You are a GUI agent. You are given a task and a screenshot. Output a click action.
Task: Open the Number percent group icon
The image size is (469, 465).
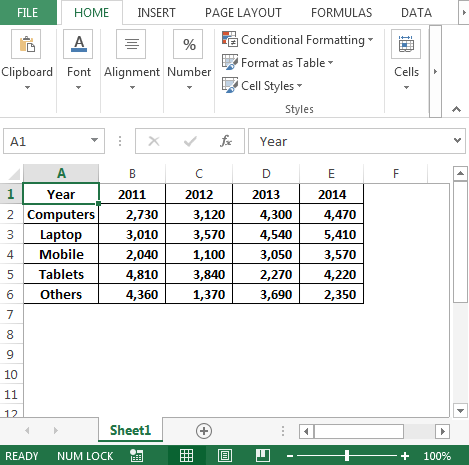[188, 44]
